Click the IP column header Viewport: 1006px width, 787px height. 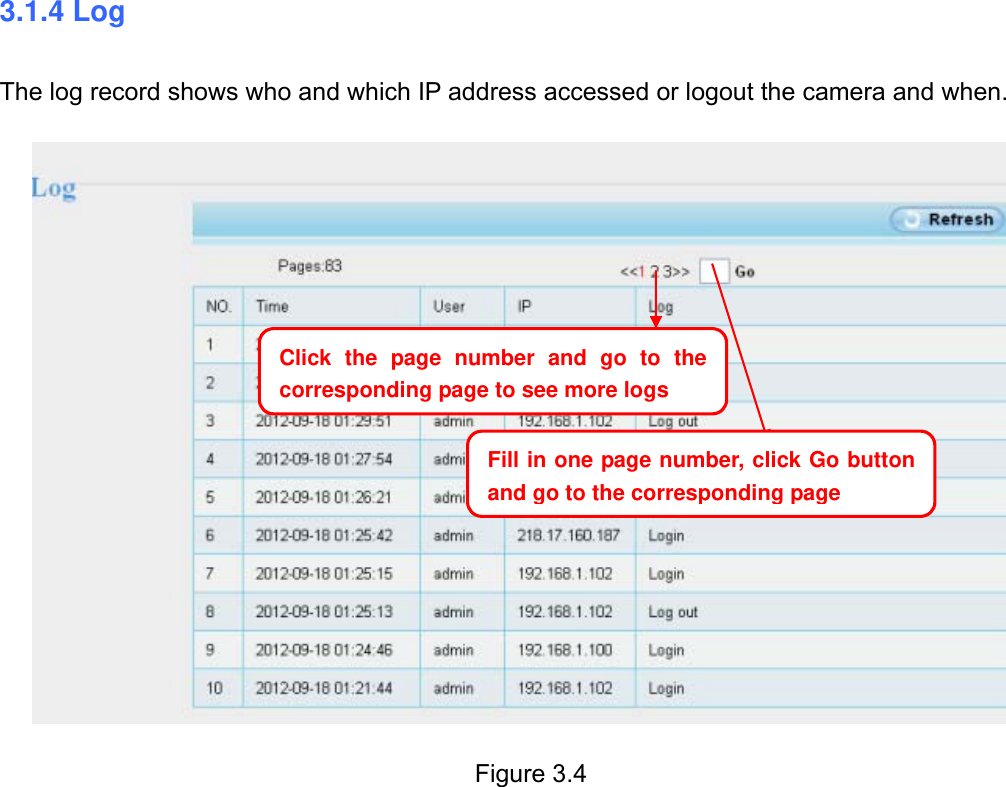pyautogui.click(x=525, y=307)
